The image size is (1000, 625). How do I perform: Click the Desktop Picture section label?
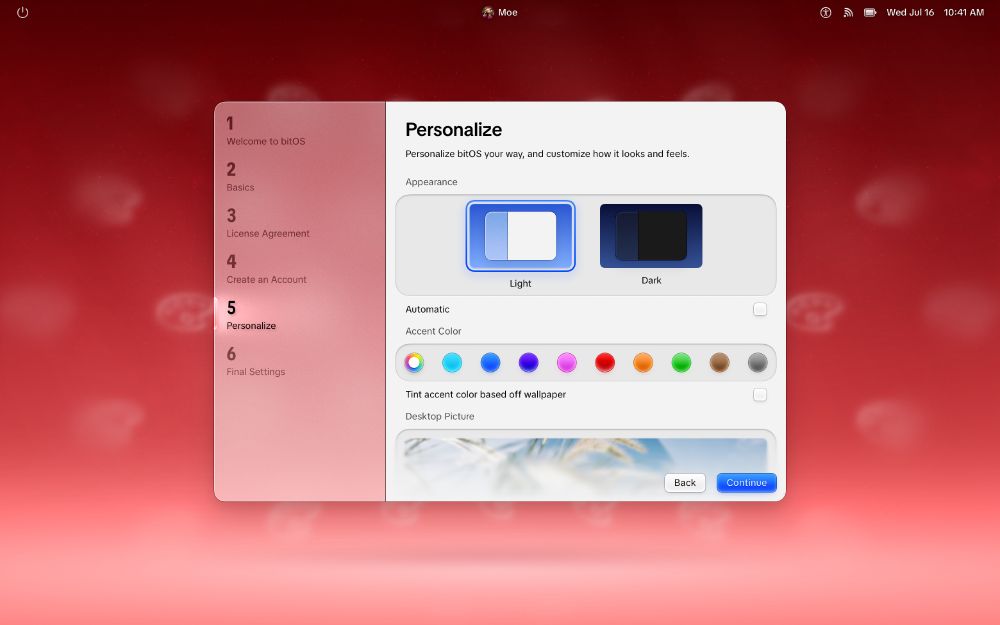439,416
